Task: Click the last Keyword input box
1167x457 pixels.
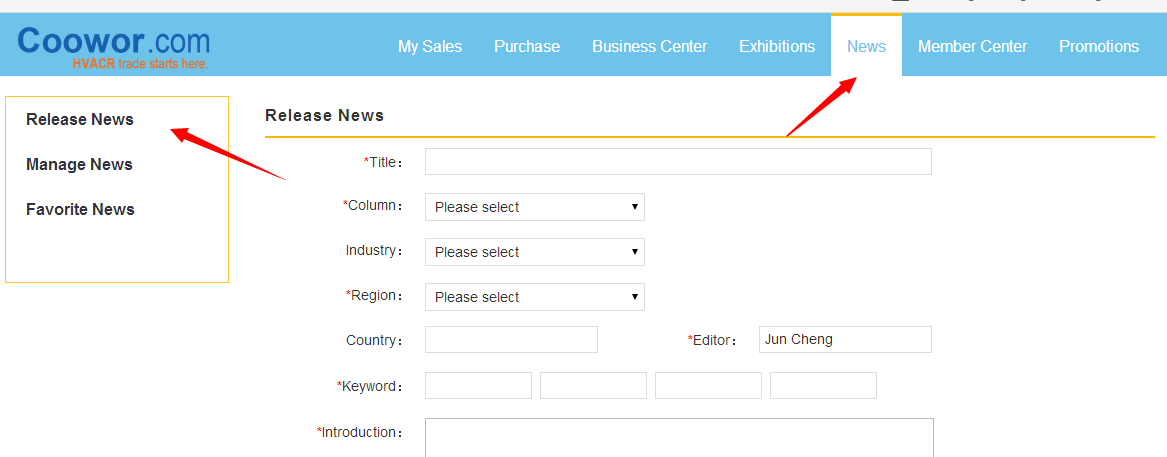Action: tap(823, 386)
